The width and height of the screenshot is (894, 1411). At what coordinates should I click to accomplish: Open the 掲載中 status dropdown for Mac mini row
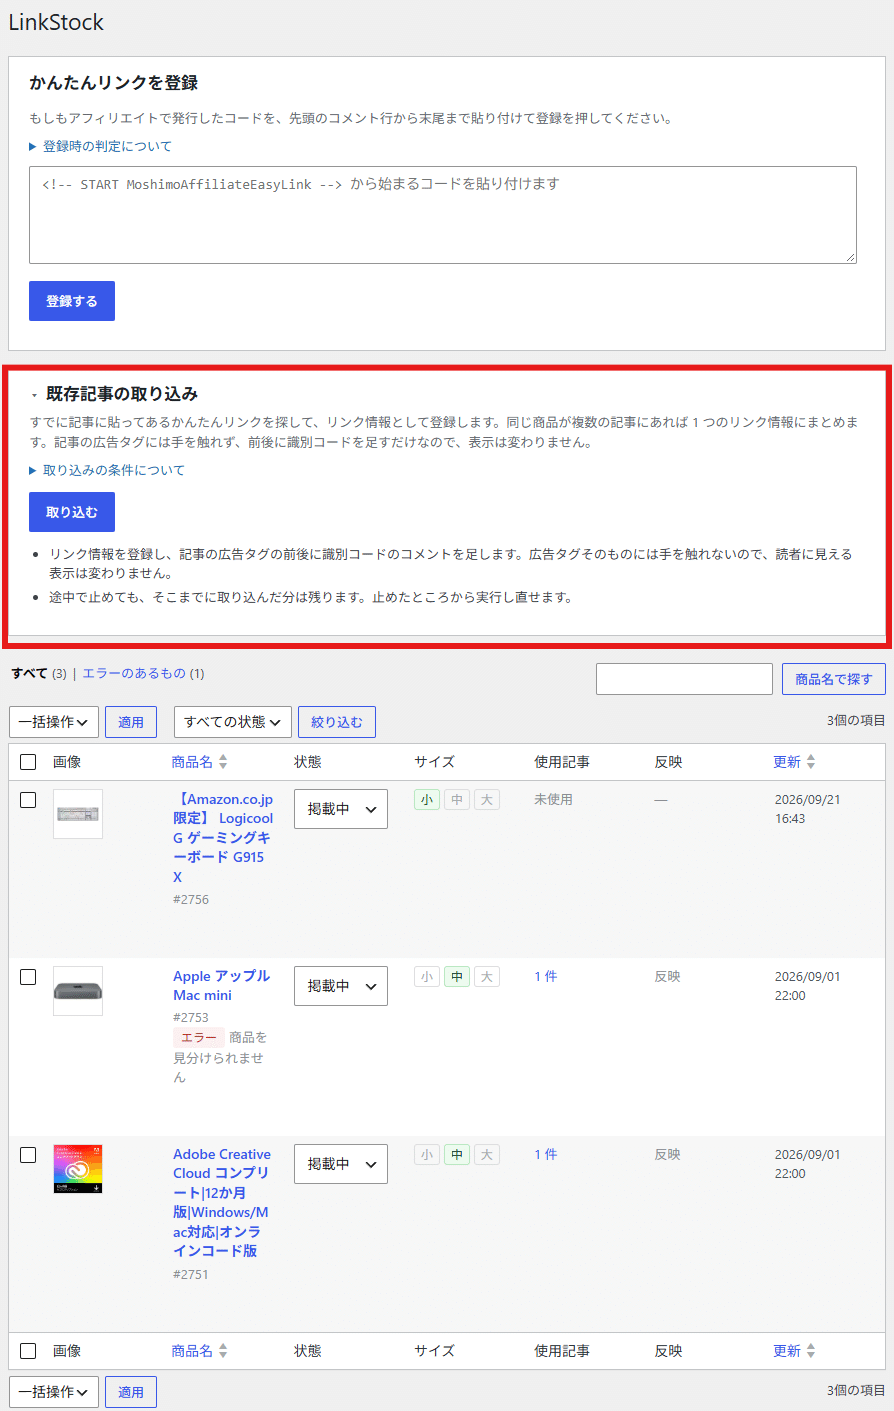click(x=341, y=986)
